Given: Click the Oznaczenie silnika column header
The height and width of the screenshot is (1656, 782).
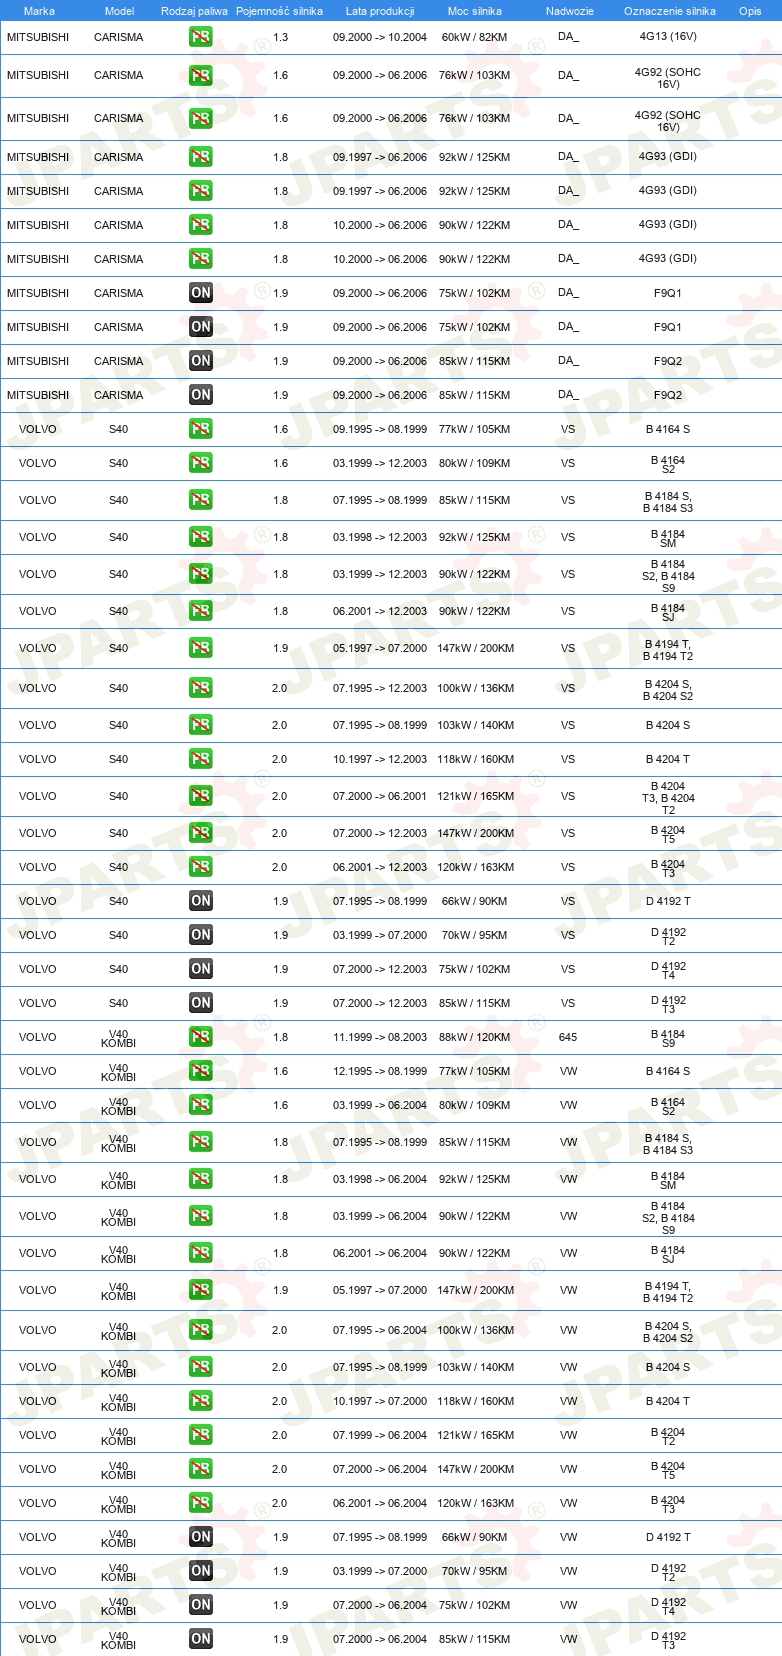Looking at the screenshot, I should pyautogui.click(x=669, y=11).
